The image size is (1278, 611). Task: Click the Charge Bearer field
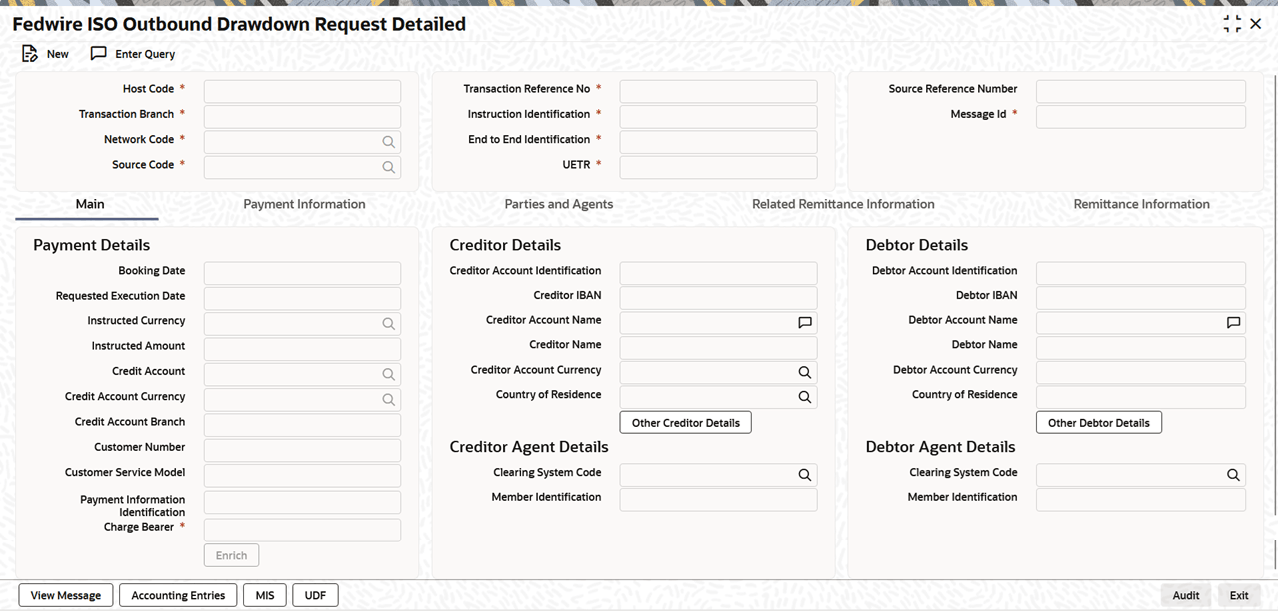(x=302, y=529)
